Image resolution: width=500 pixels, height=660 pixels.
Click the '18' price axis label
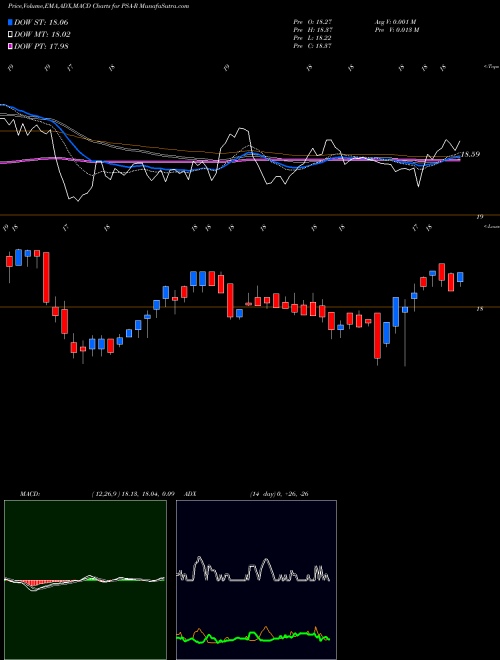[479, 309]
